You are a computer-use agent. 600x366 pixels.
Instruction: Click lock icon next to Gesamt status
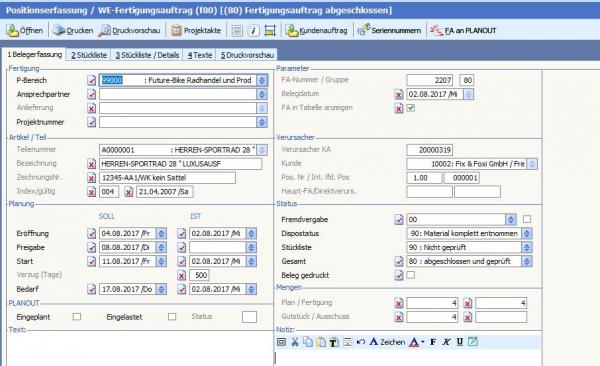coord(399,261)
